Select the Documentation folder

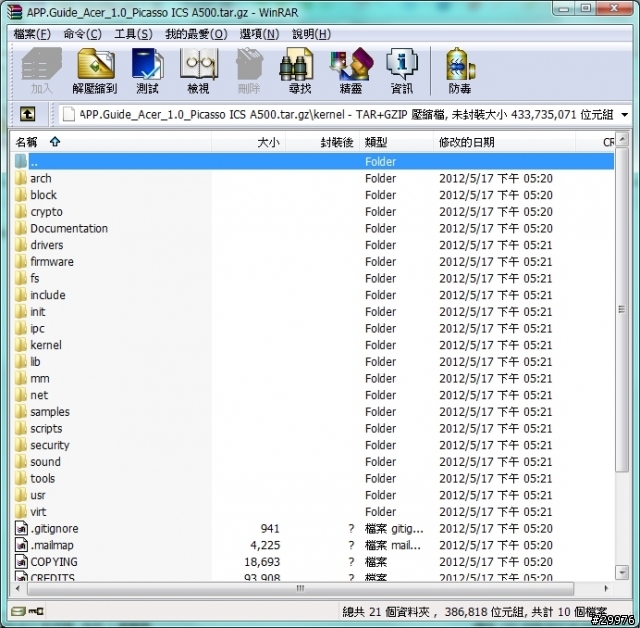pos(69,229)
